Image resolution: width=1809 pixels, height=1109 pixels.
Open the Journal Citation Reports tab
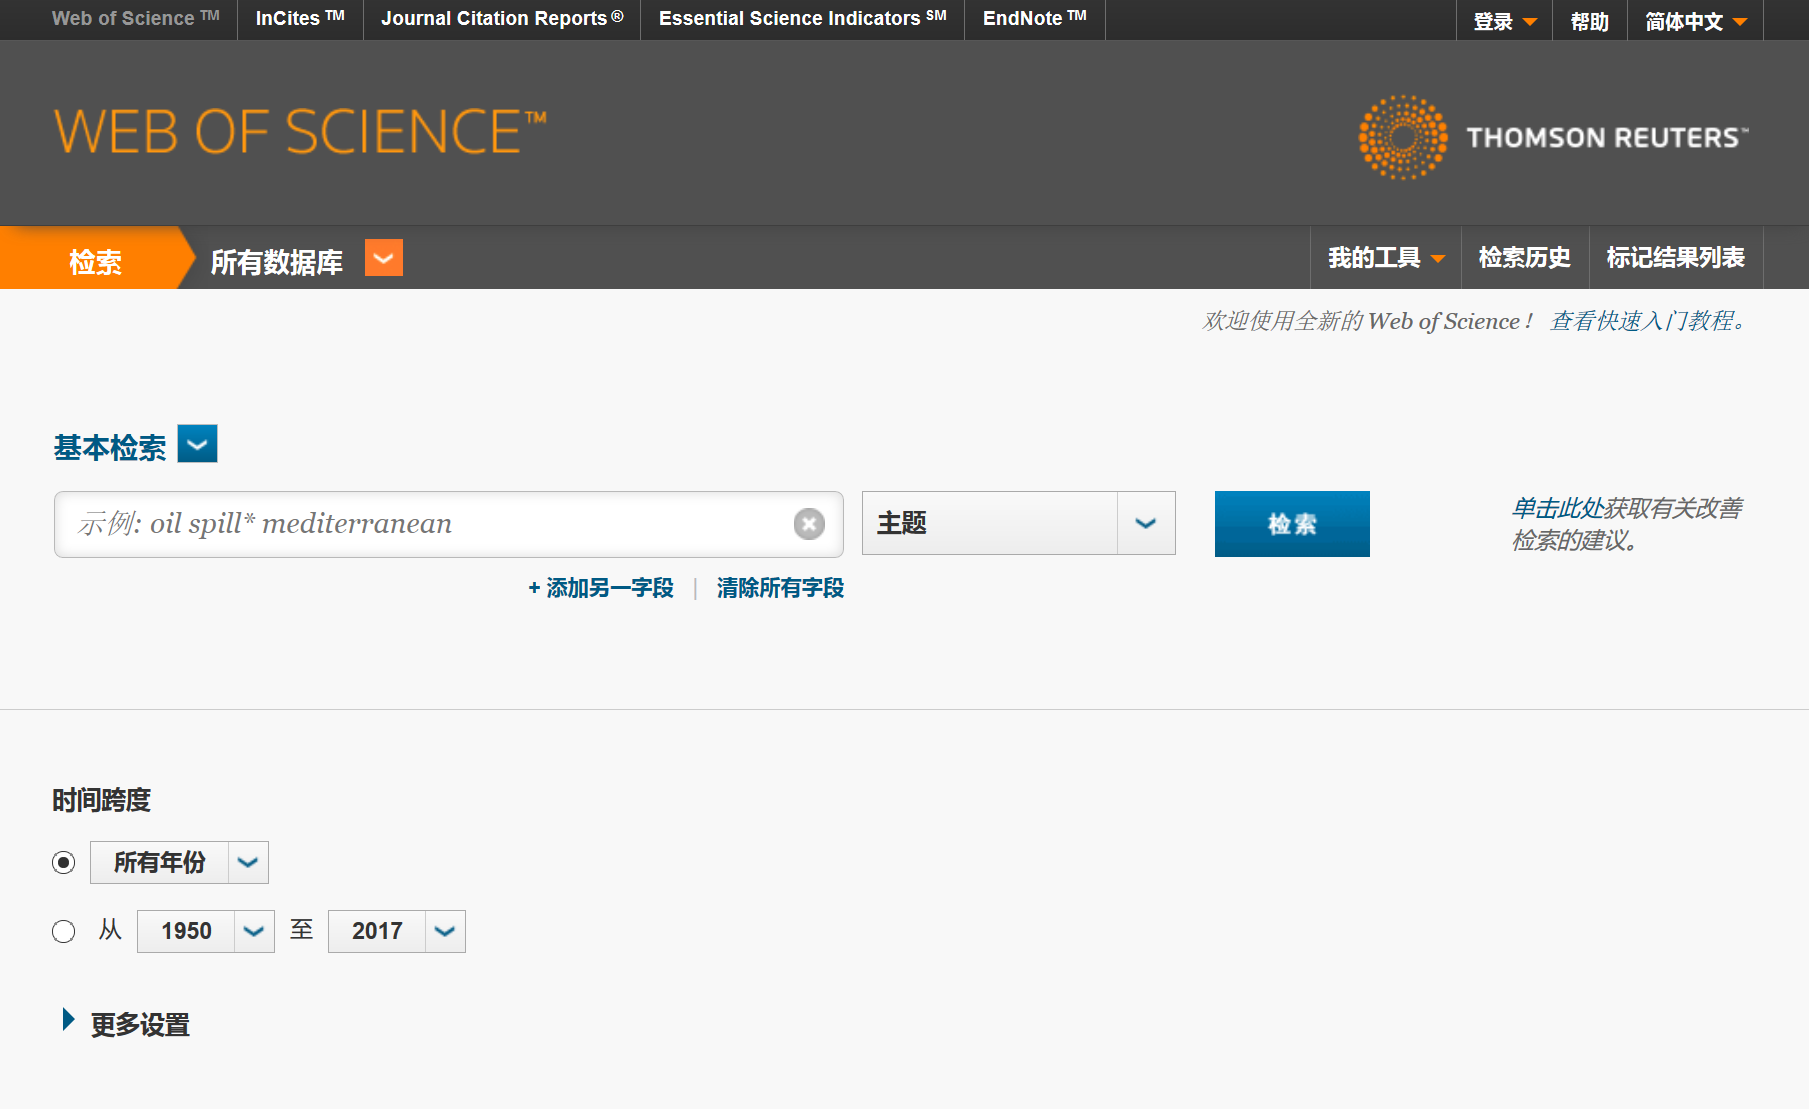coord(501,19)
